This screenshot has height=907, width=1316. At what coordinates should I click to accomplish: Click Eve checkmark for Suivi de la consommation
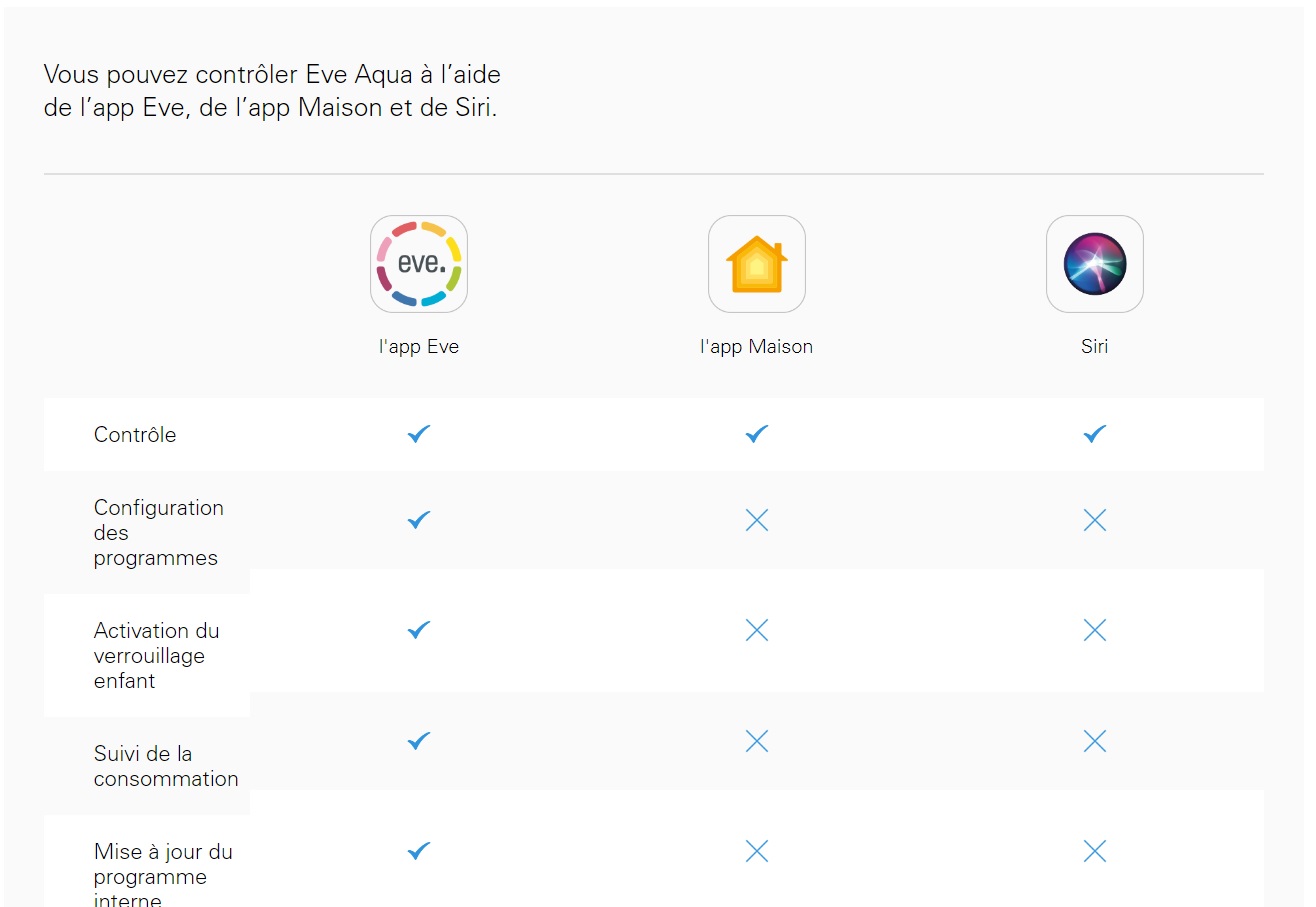pos(419,741)
